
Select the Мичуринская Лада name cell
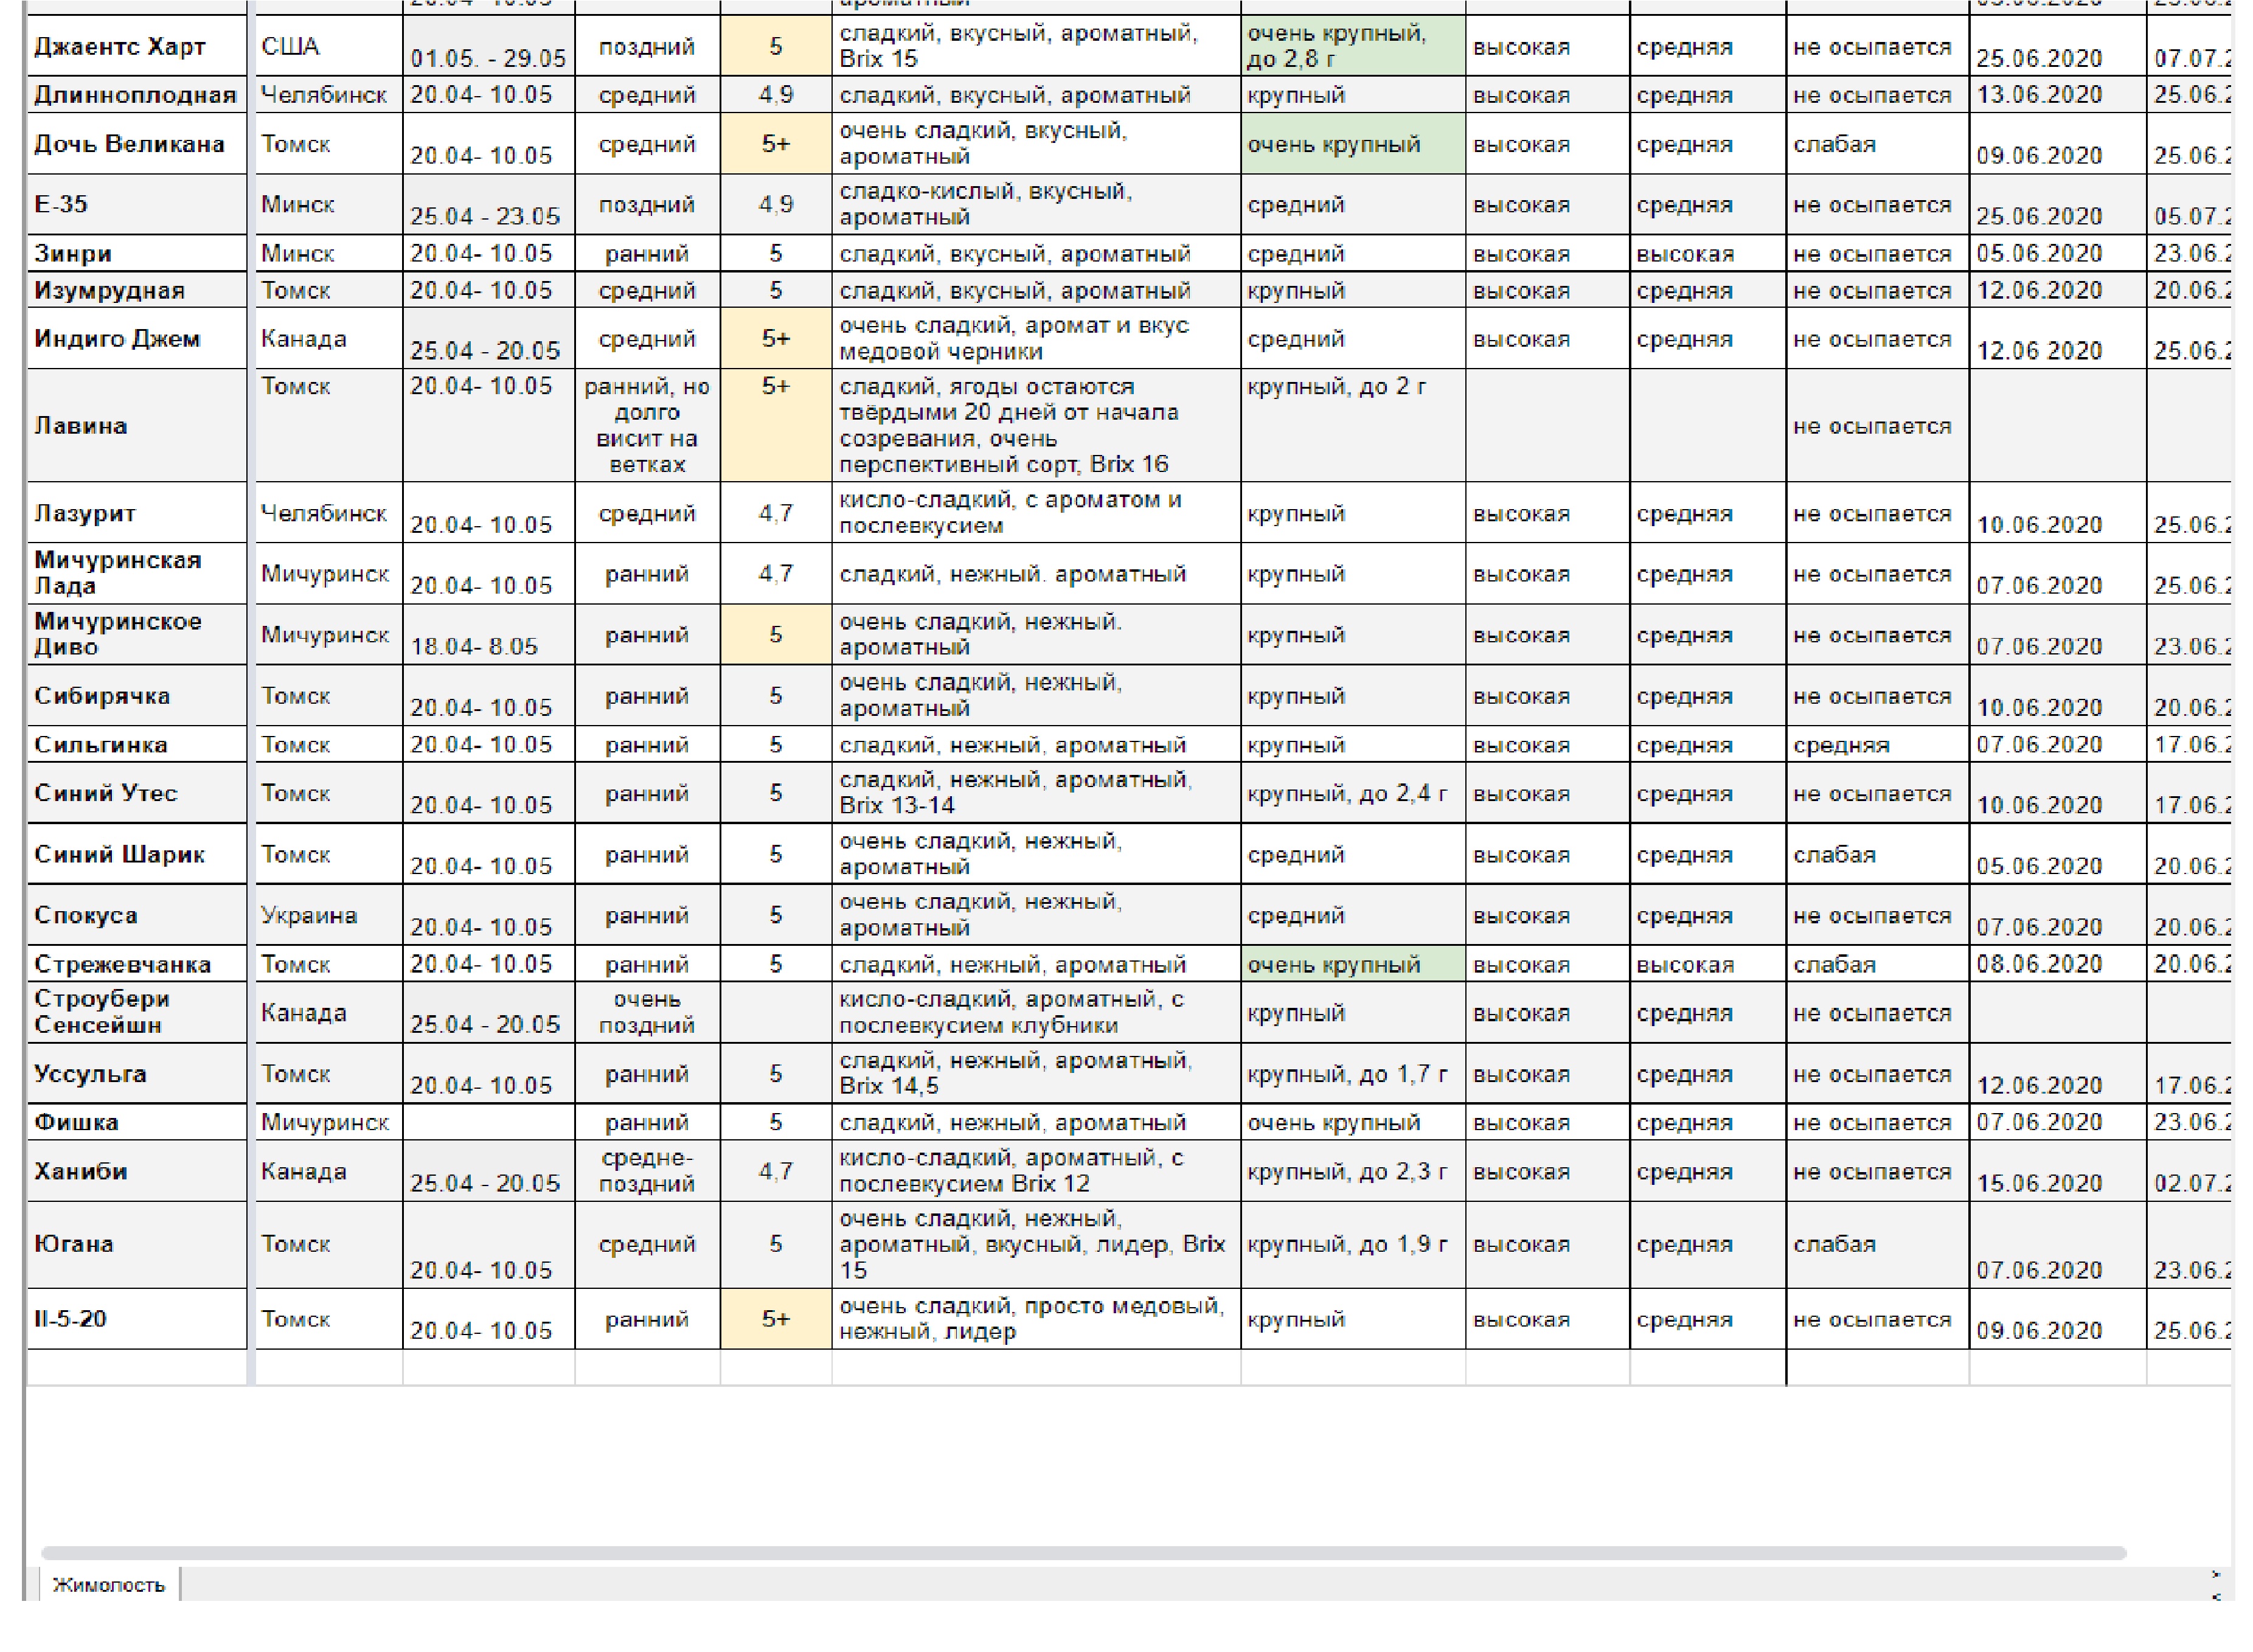(x=137, y=573)
